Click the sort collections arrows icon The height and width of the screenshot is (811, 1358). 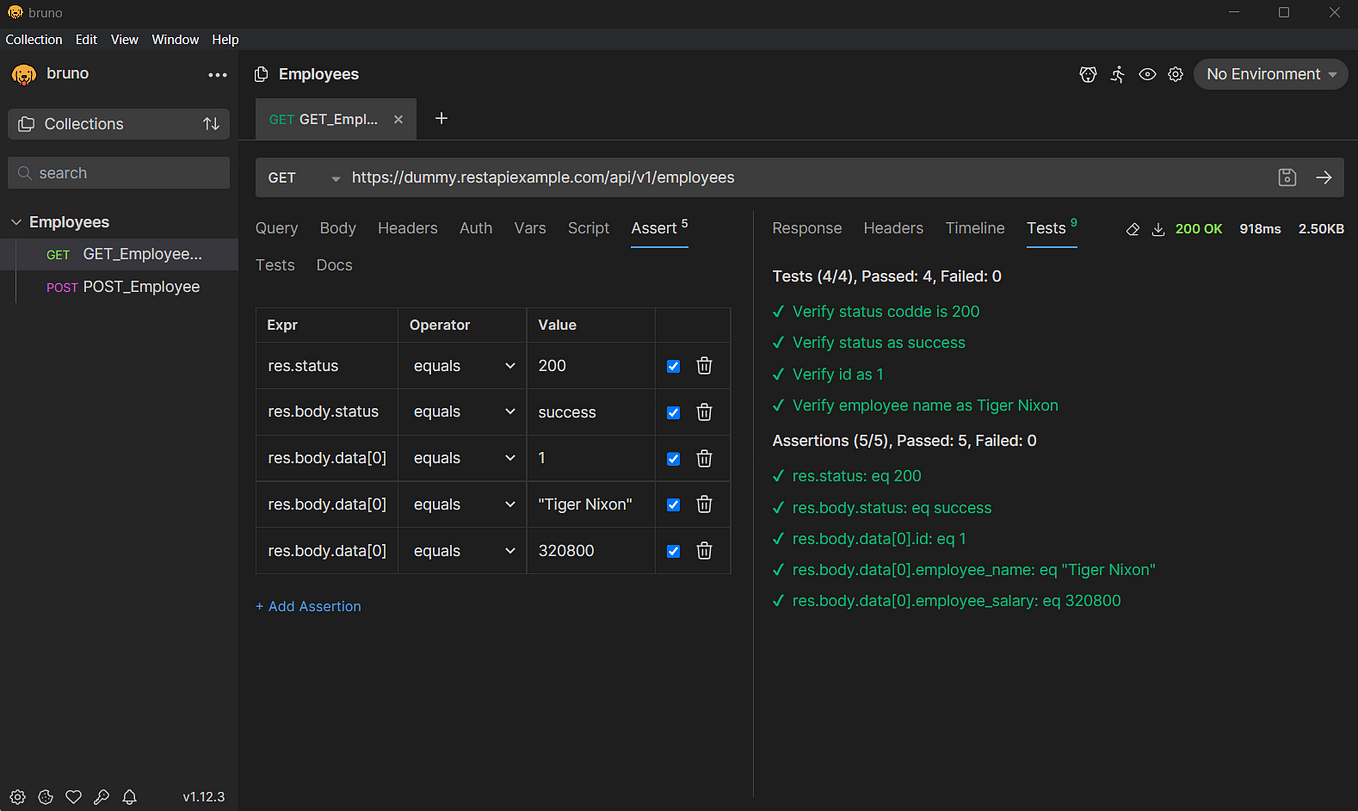(211, 124)
